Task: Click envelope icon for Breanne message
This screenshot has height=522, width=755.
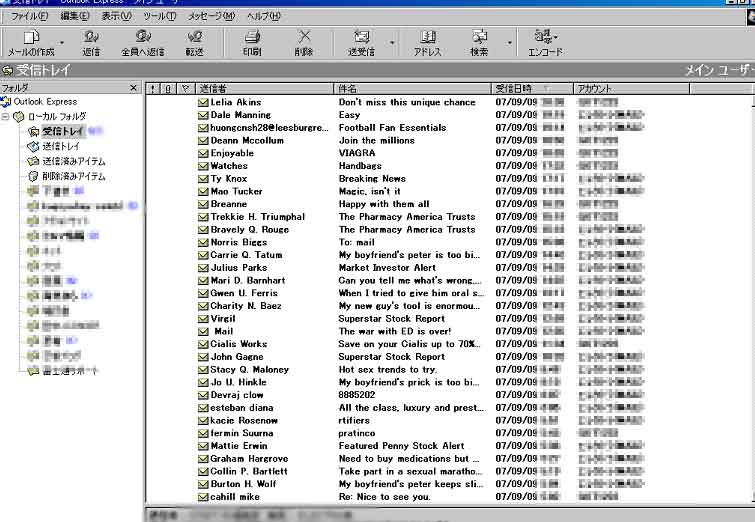Action: tap(203, 204)
